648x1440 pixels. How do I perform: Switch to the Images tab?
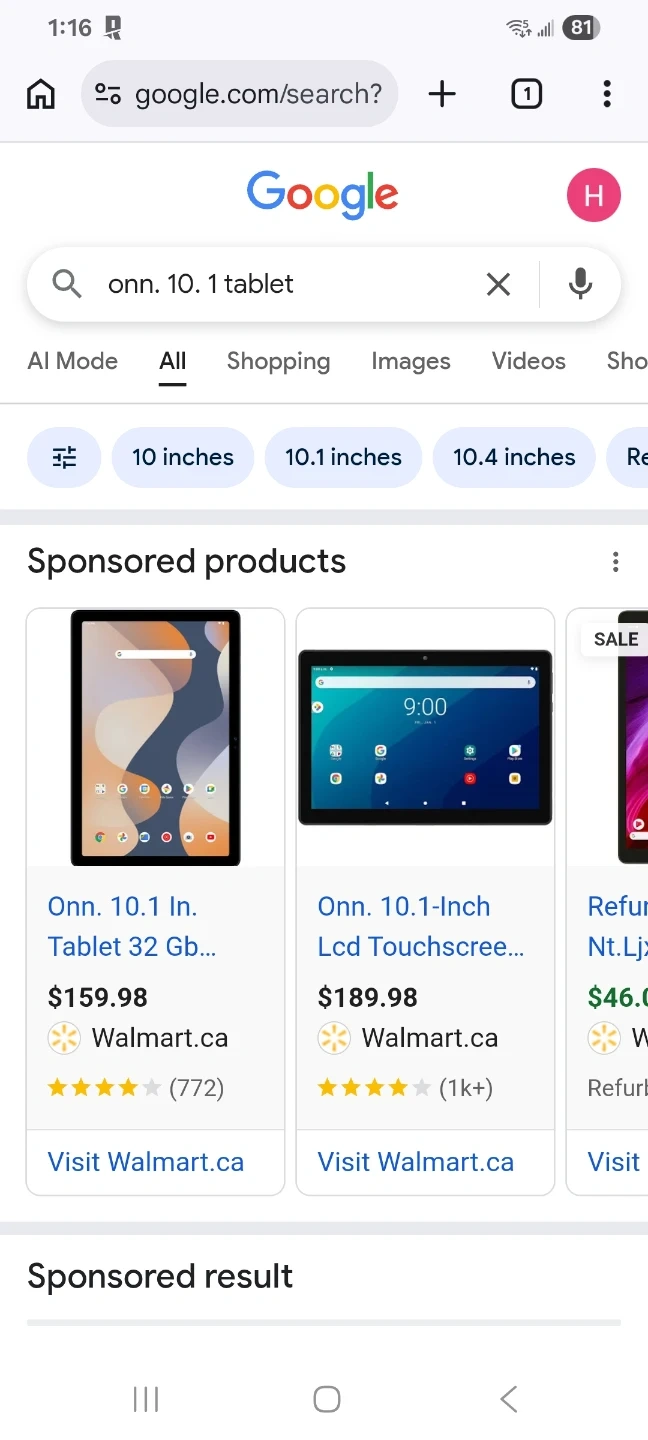click(410, 361)
